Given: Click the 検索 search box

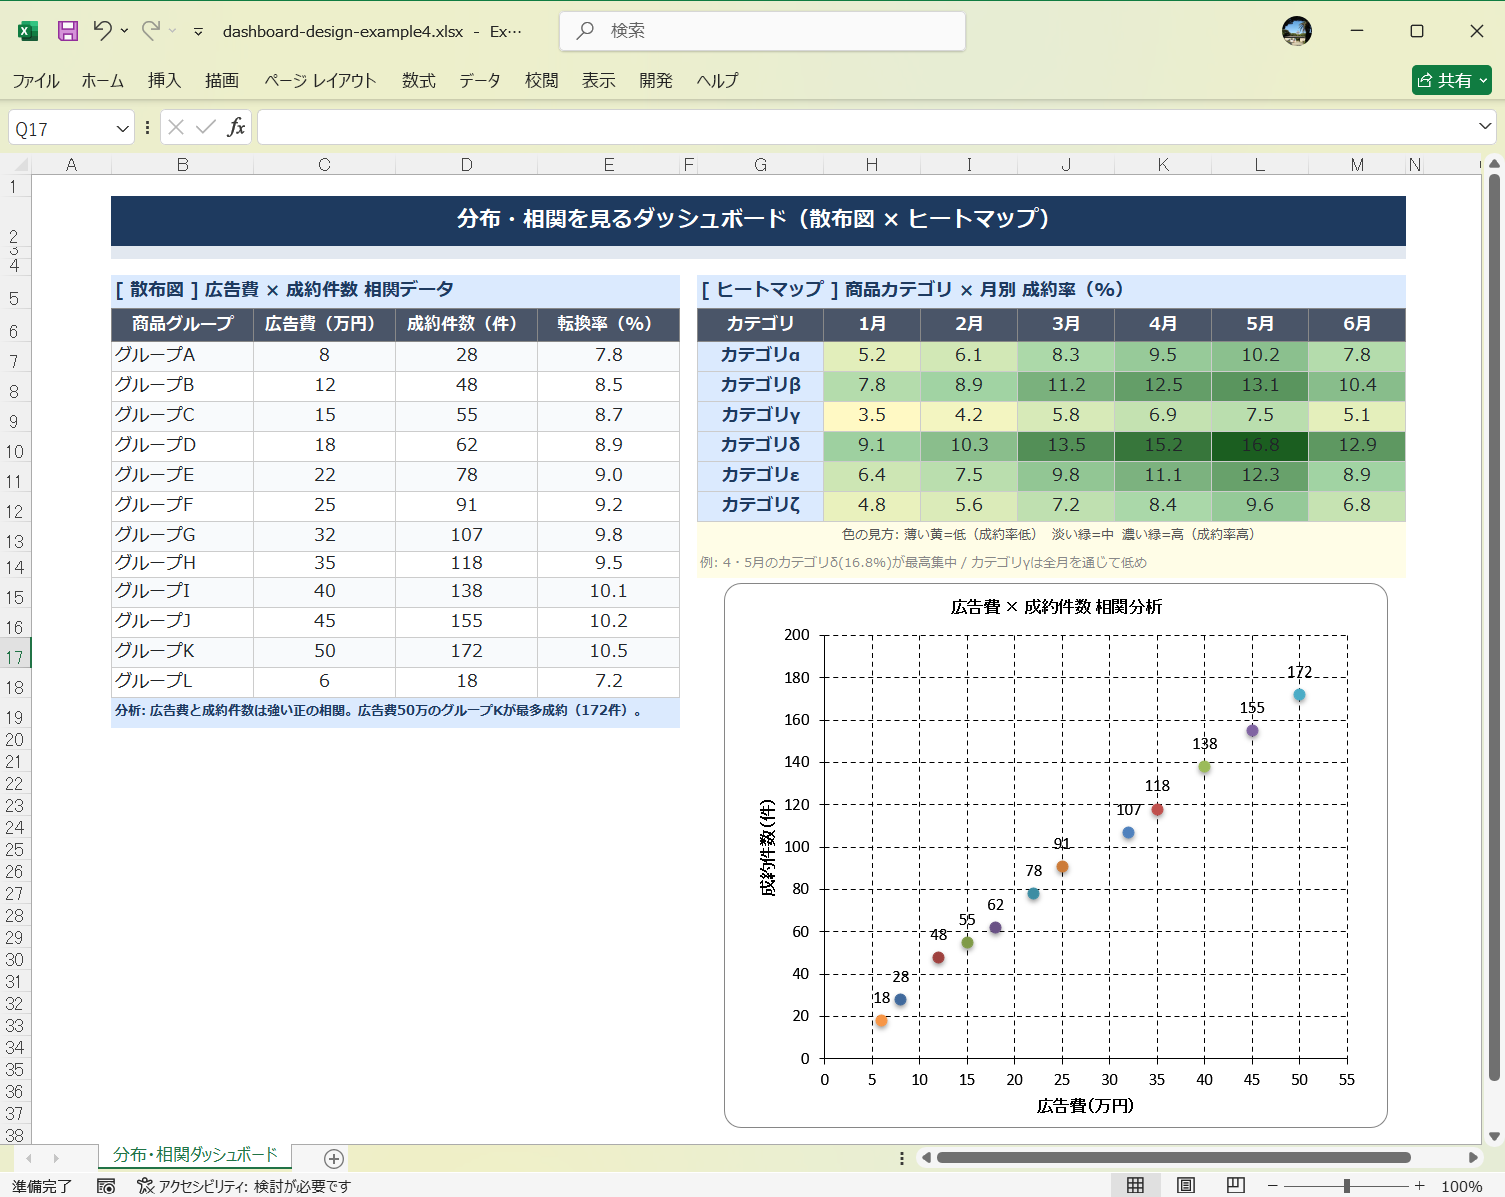Looking at the screenshot, I should point(762,31).
